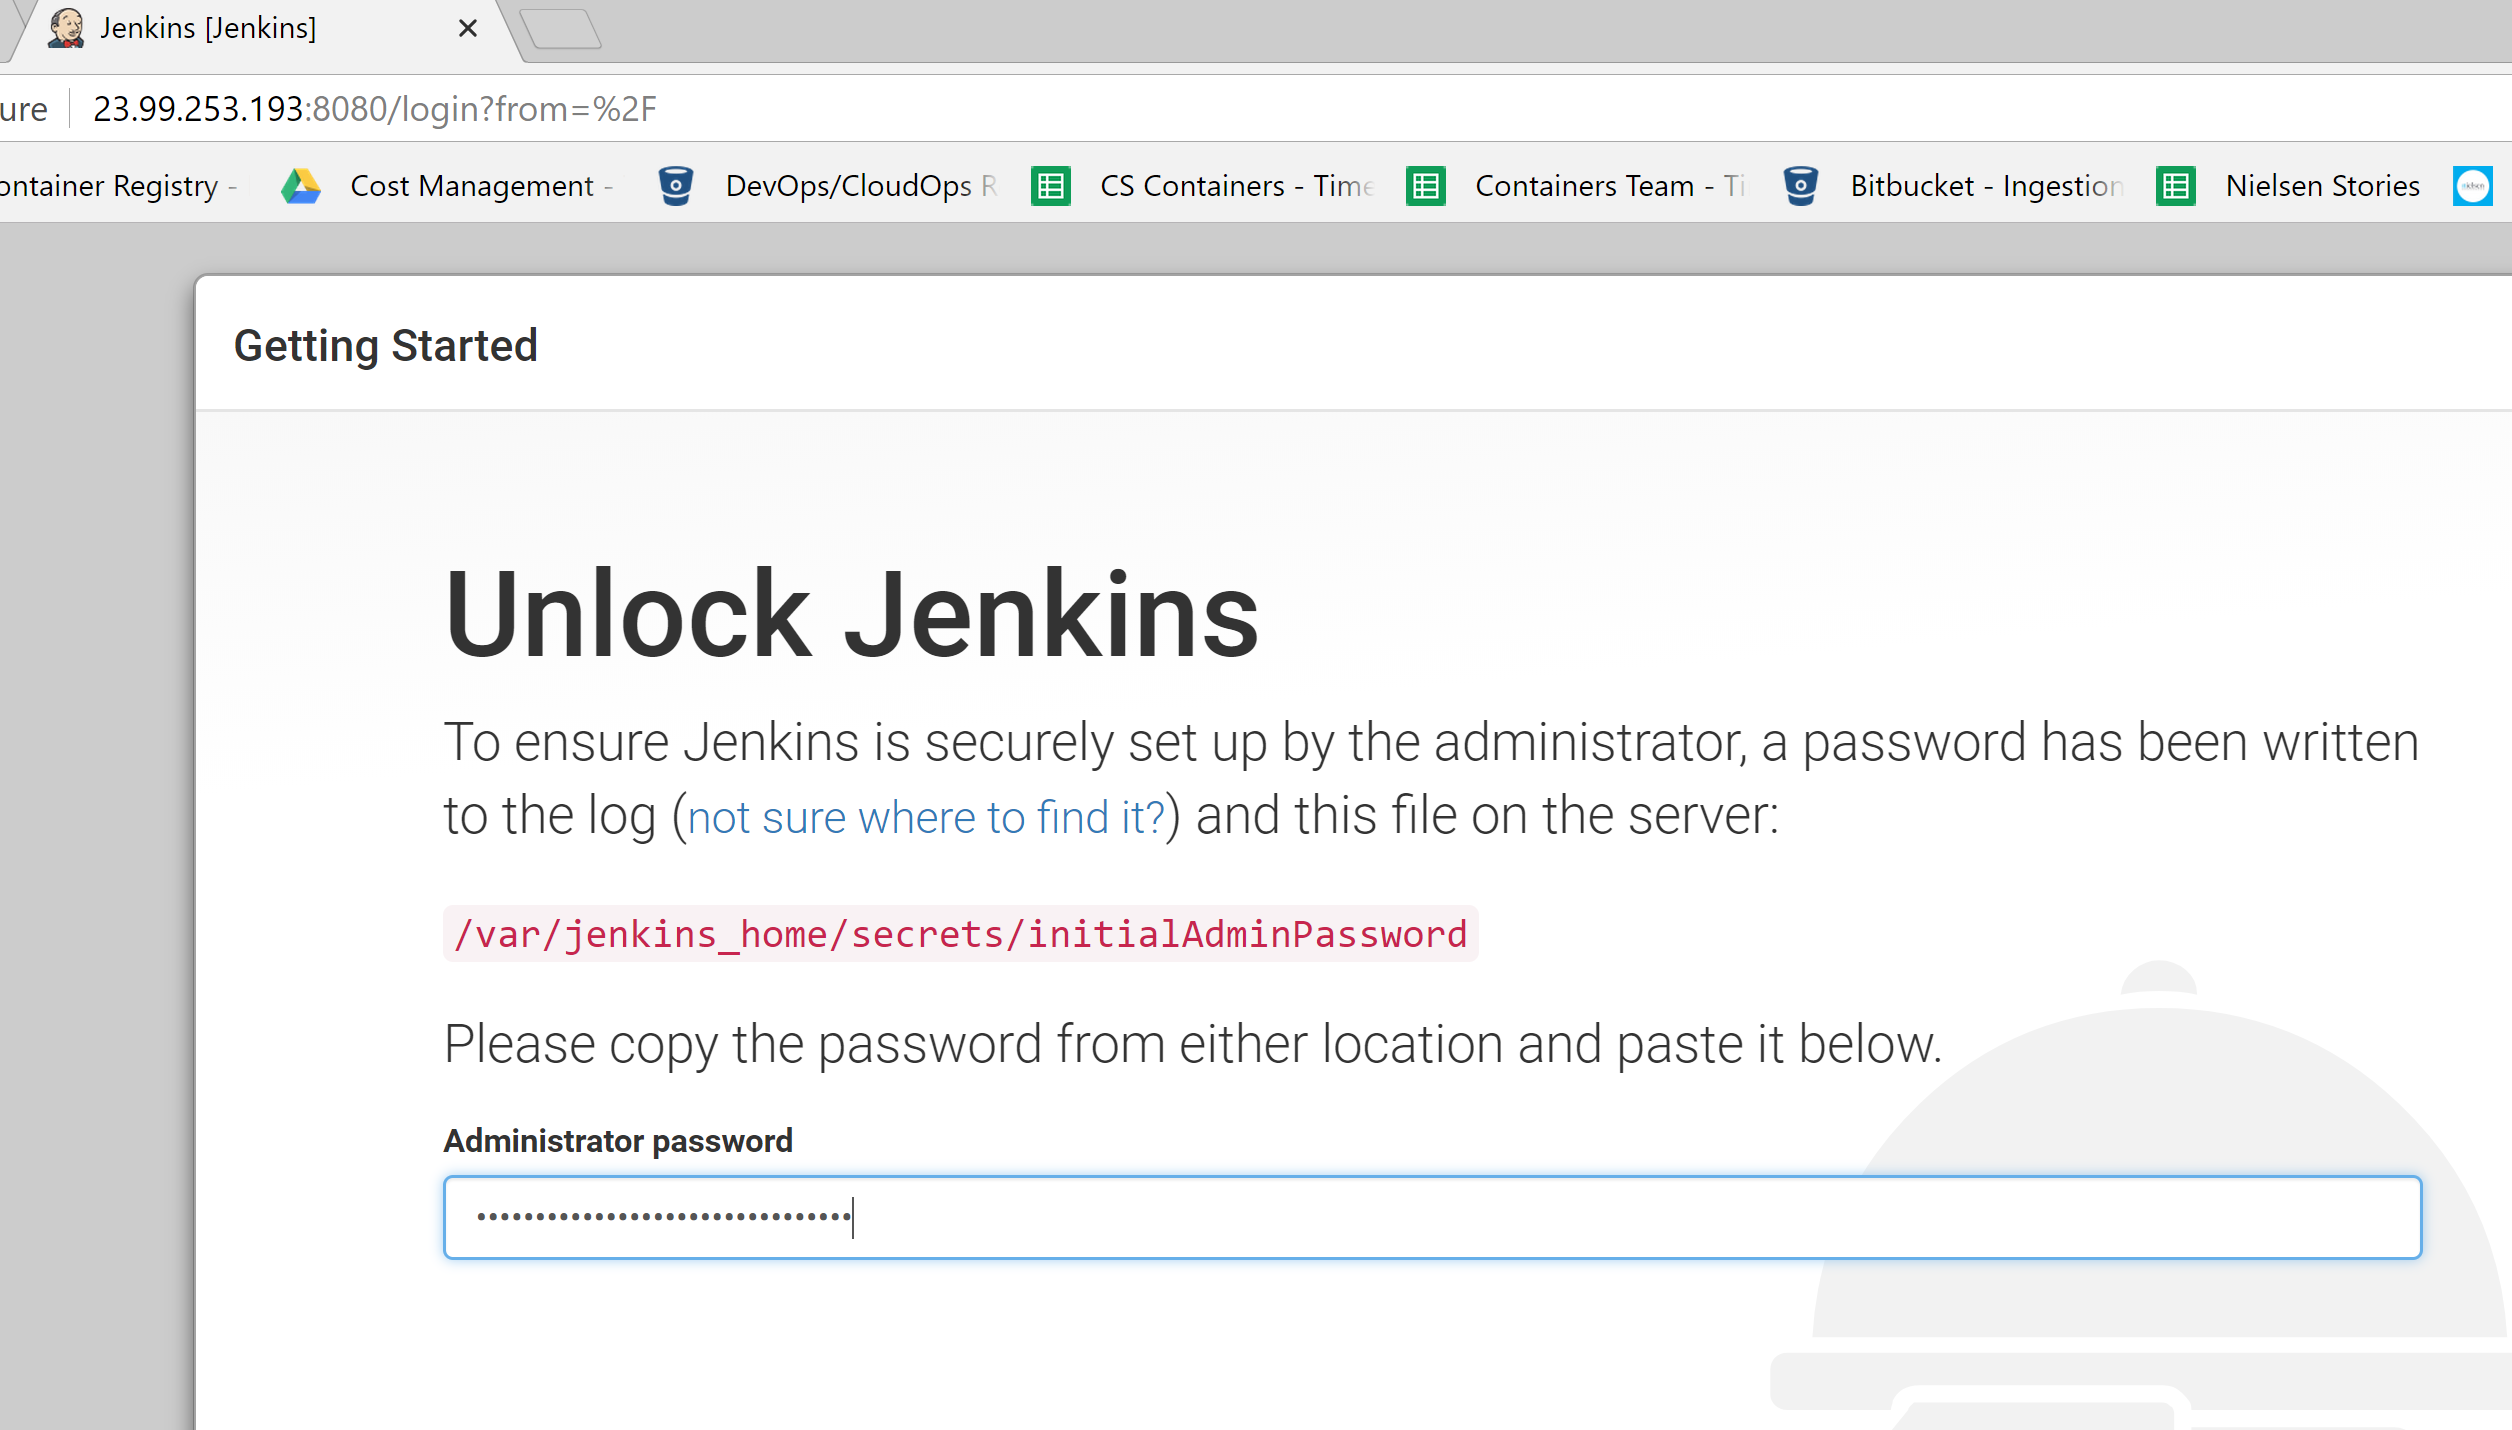Click the address bar URL
Screen dimensions: 2512x1430
point(374,109)
